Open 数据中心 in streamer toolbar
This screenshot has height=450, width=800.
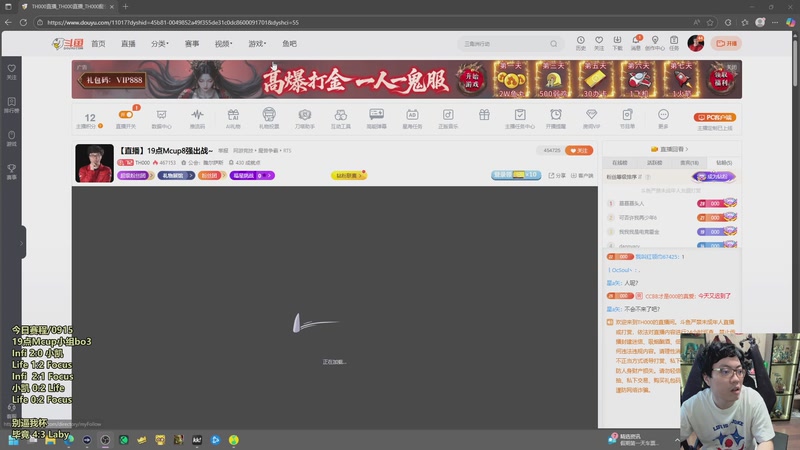tap(161, 119)
